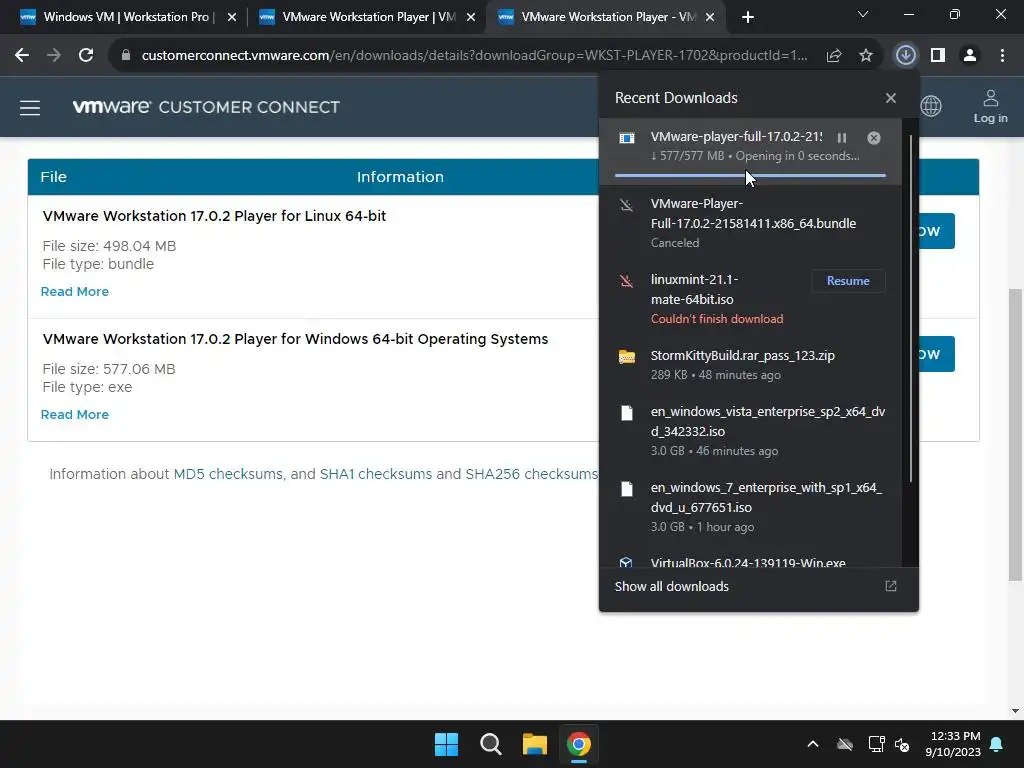Image resolution: width=1024 pixels, height=768 pixels.
Task: Click the OneDrive cloud tray icon
Action: (x=844, y=744)
